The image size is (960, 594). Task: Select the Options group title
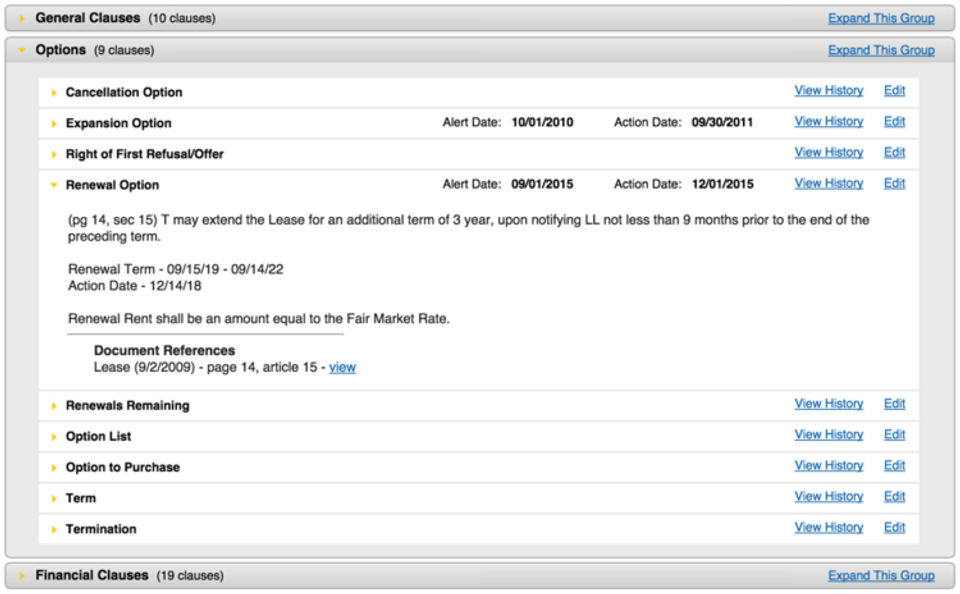(61, 50)
